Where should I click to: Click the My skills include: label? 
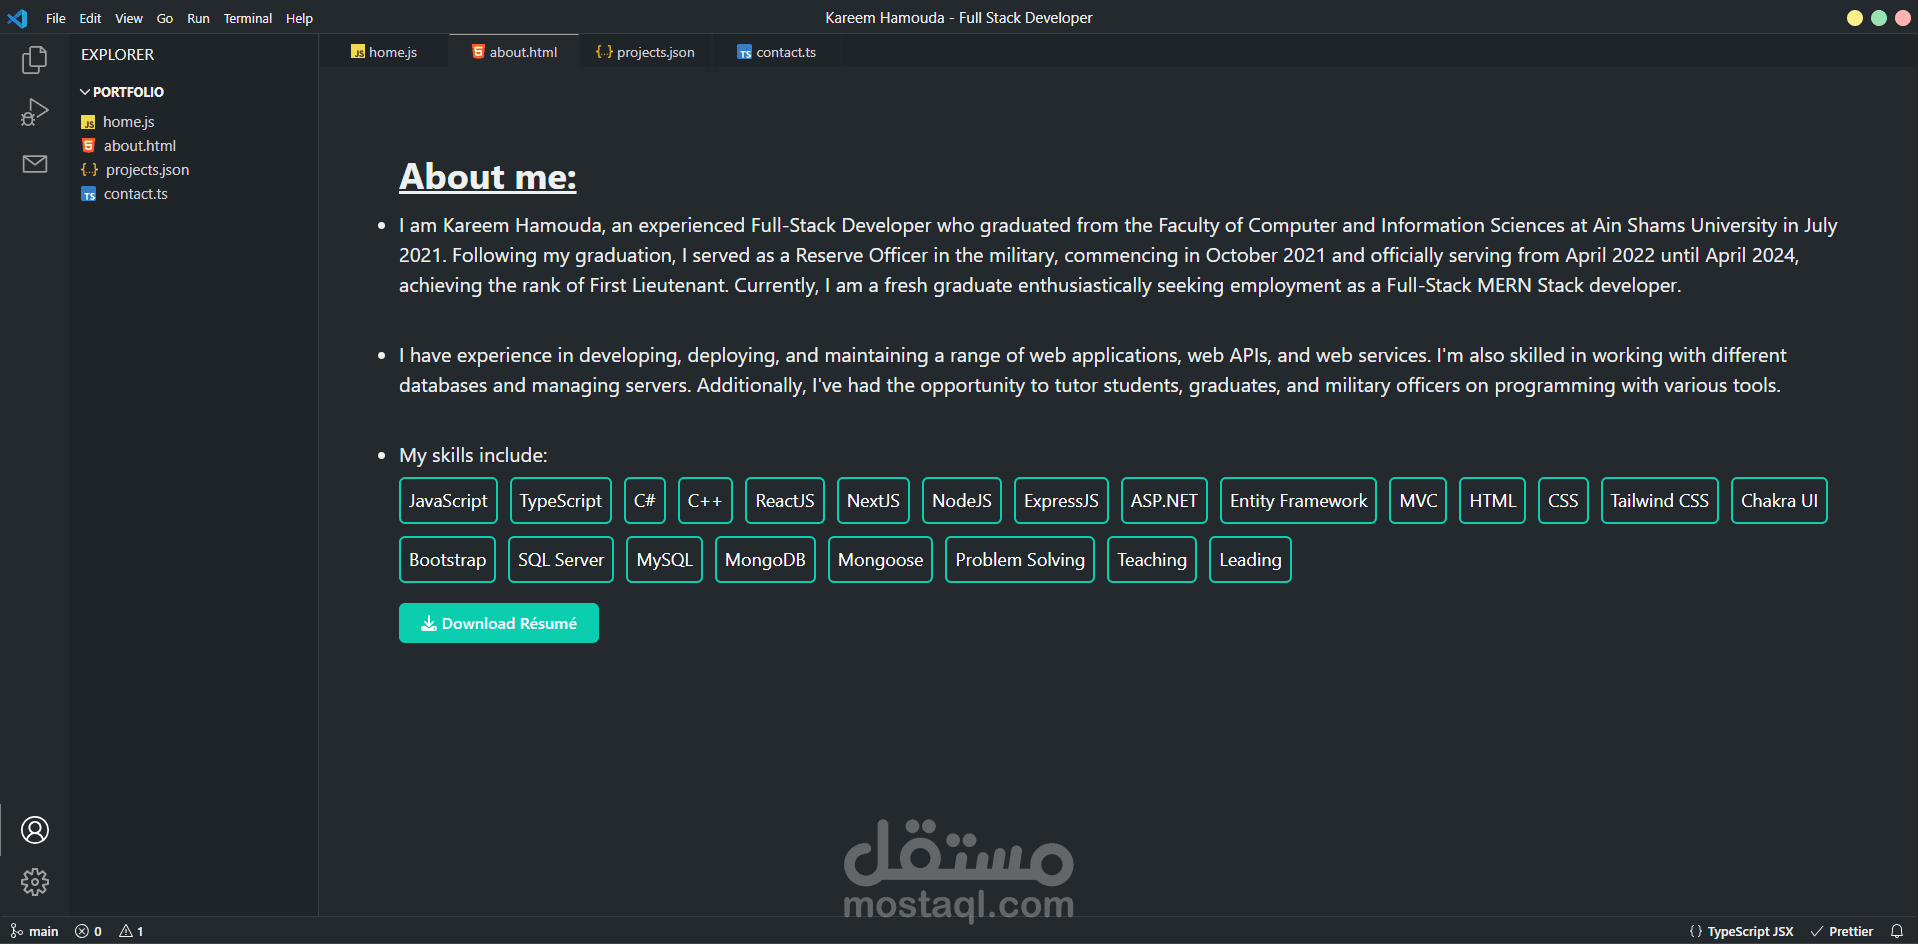click(x=473, y=455)
